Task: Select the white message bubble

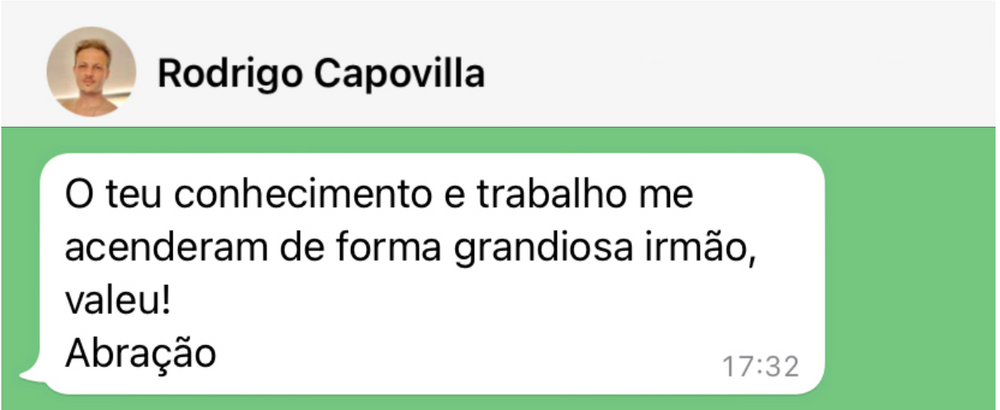Action: [430, 272]
